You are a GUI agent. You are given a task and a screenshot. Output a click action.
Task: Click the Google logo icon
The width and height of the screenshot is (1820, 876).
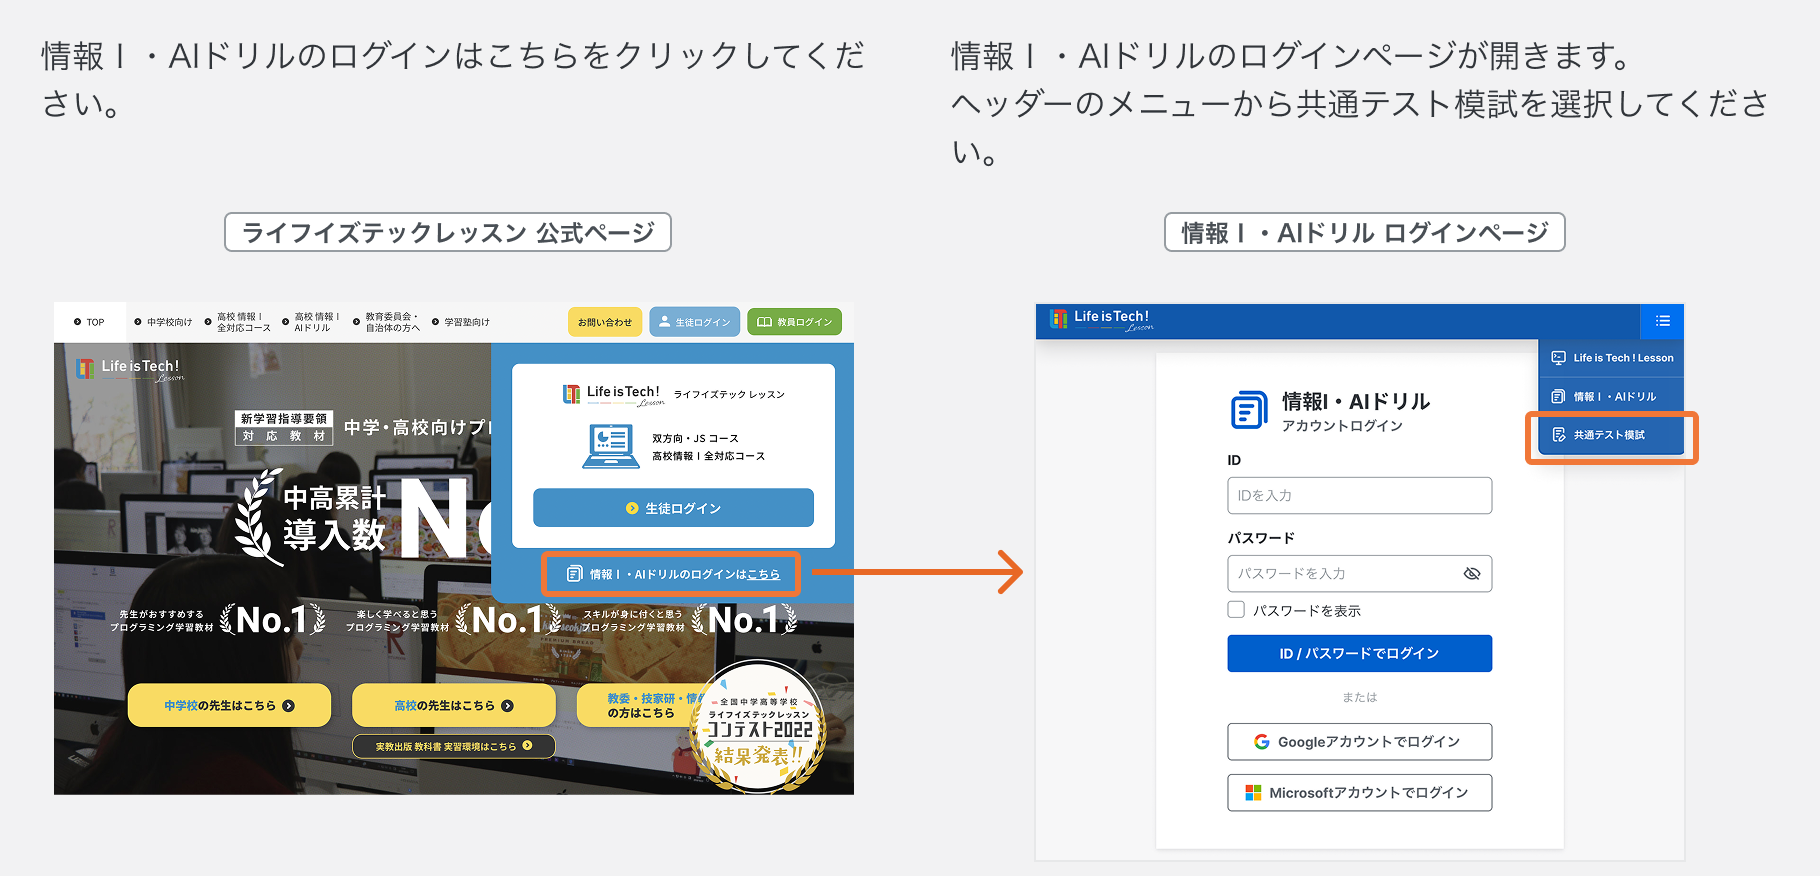point(1261,742)
